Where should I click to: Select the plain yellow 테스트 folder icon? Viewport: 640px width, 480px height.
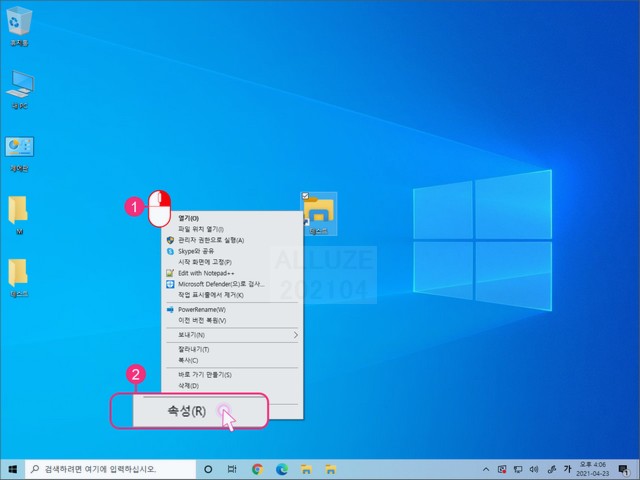tap(19, 278)
